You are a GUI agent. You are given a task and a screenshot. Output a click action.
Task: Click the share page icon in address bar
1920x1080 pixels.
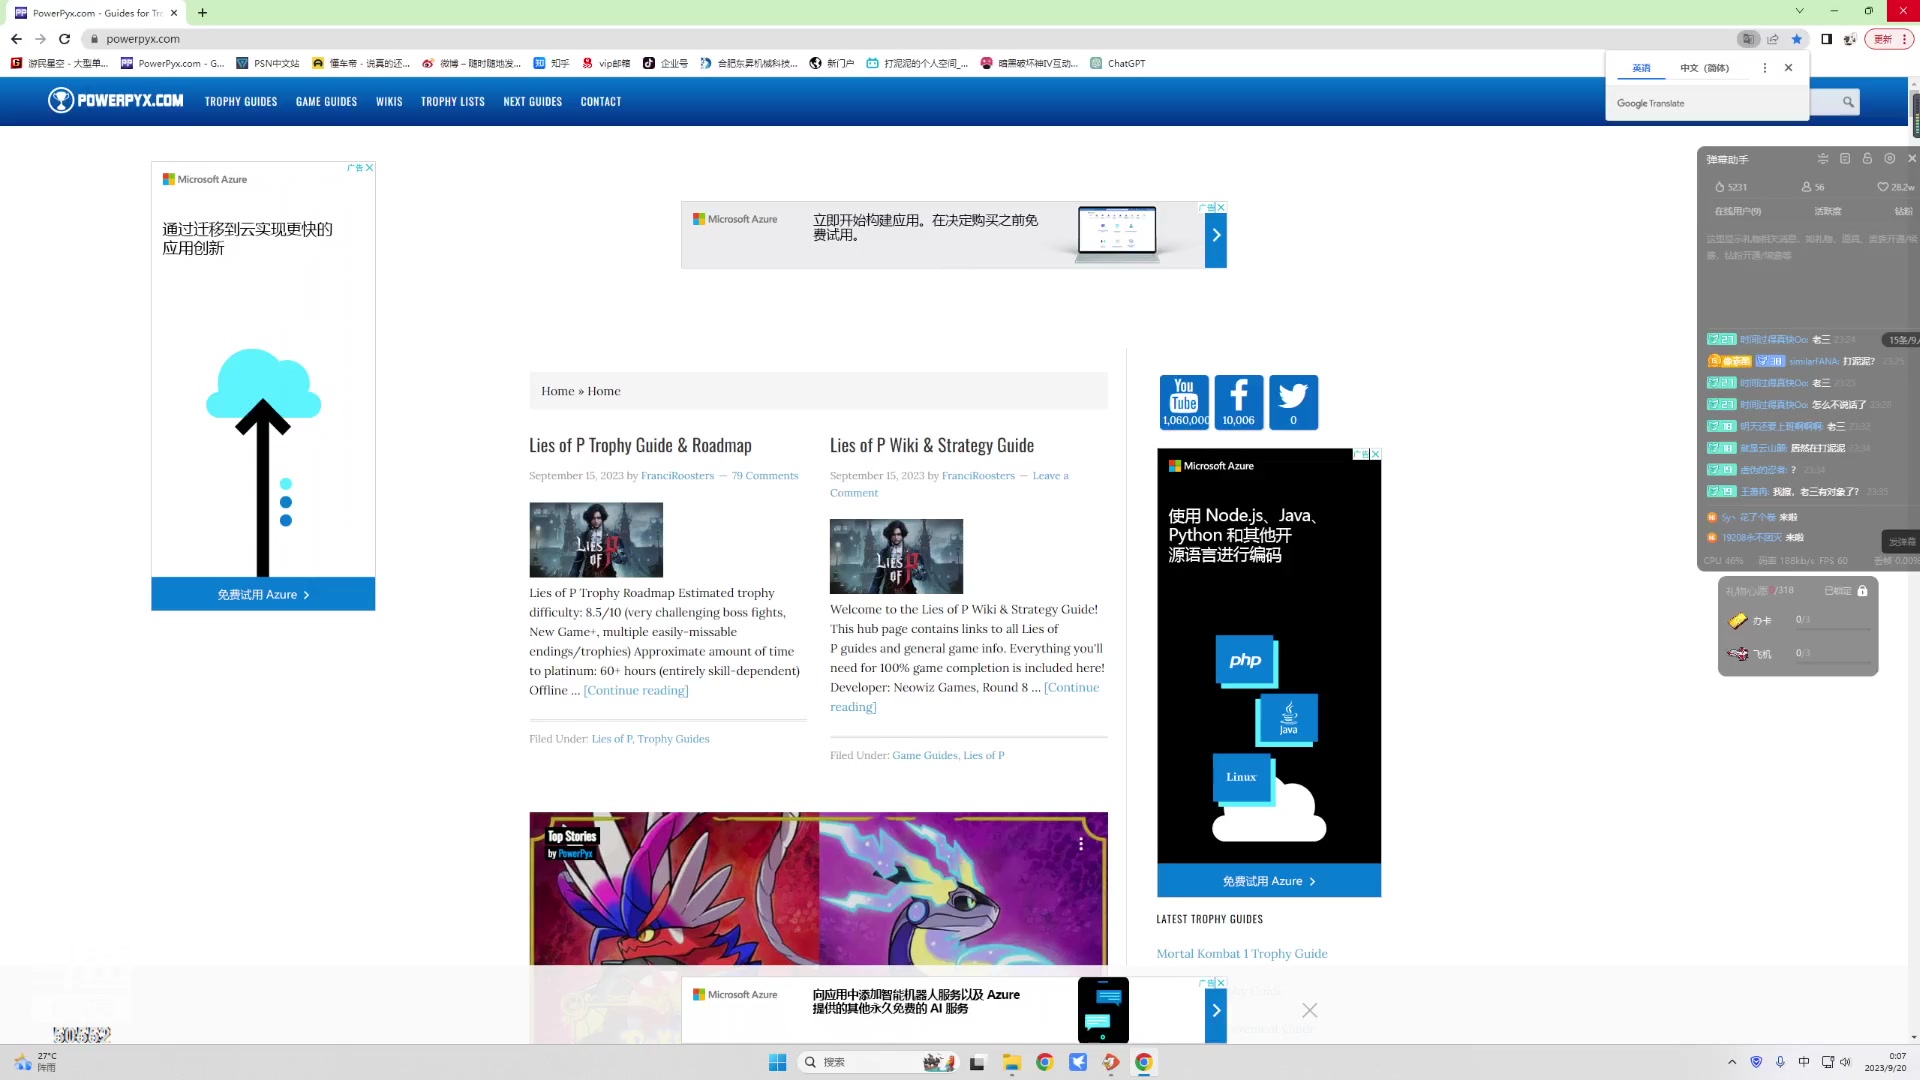tap(1773, 39)
